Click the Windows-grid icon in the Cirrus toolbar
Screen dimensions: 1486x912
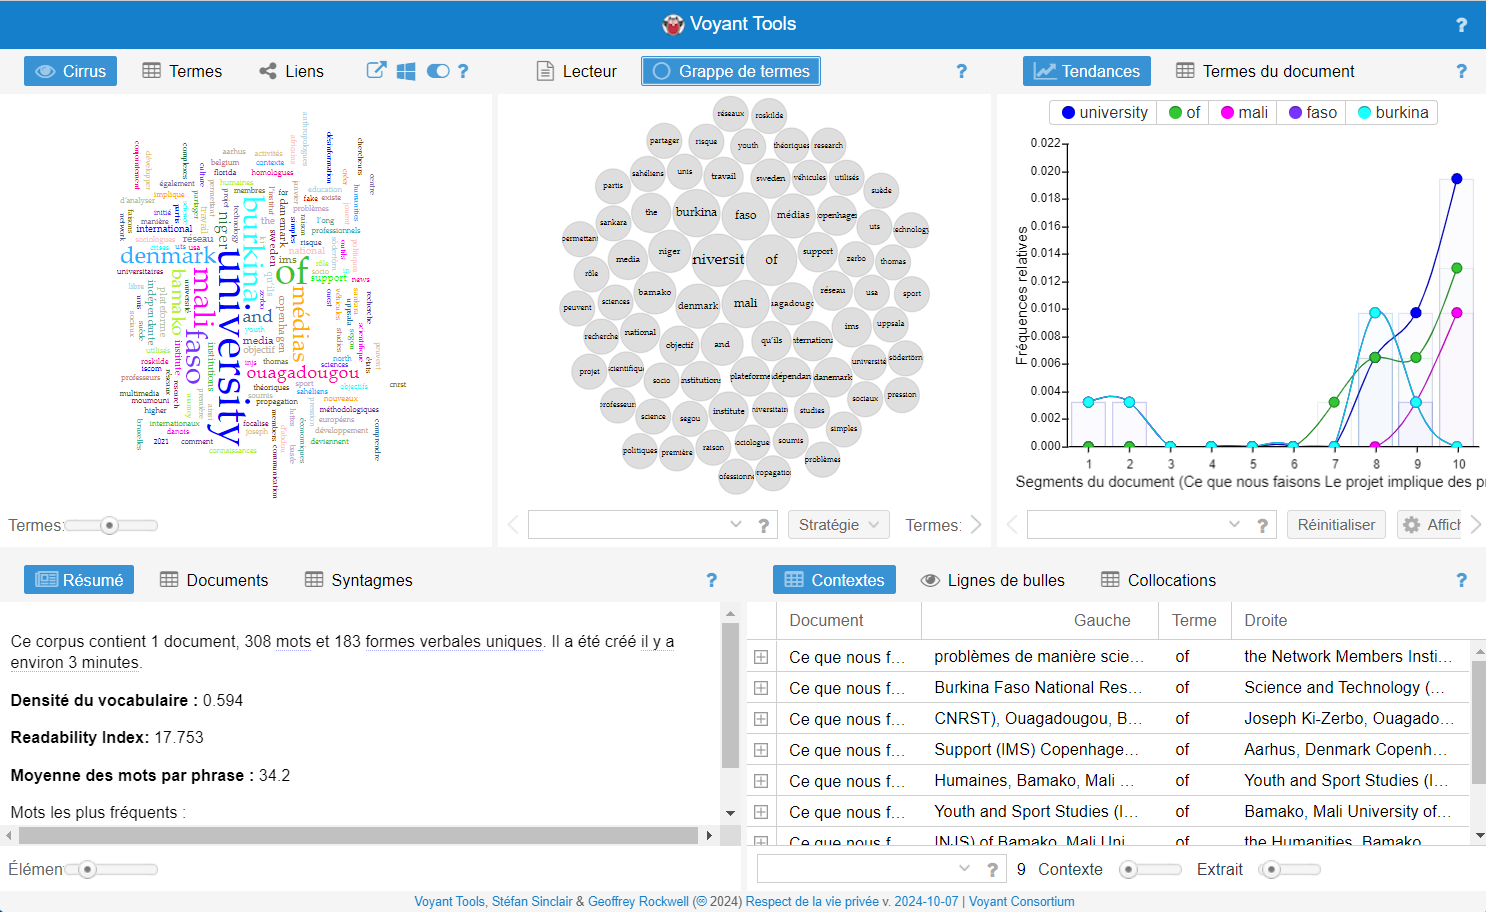point(406,71)
